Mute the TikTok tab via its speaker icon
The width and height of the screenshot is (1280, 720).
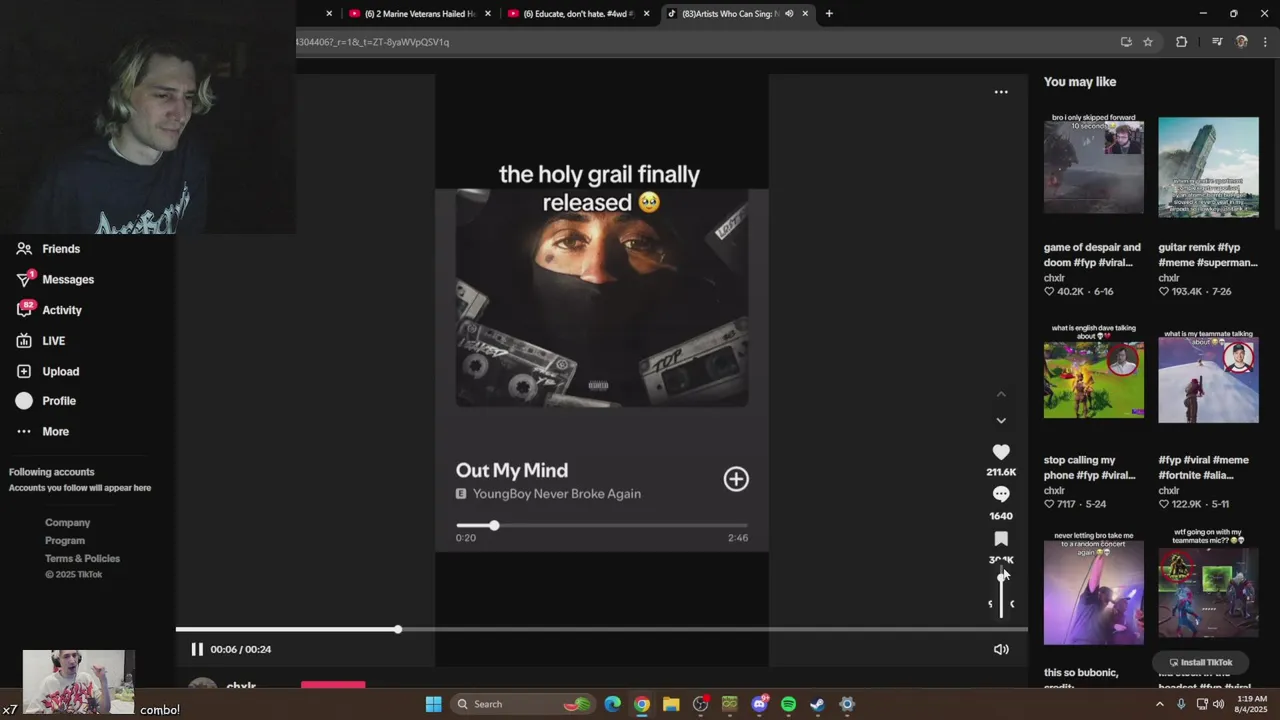pos(789,14)
